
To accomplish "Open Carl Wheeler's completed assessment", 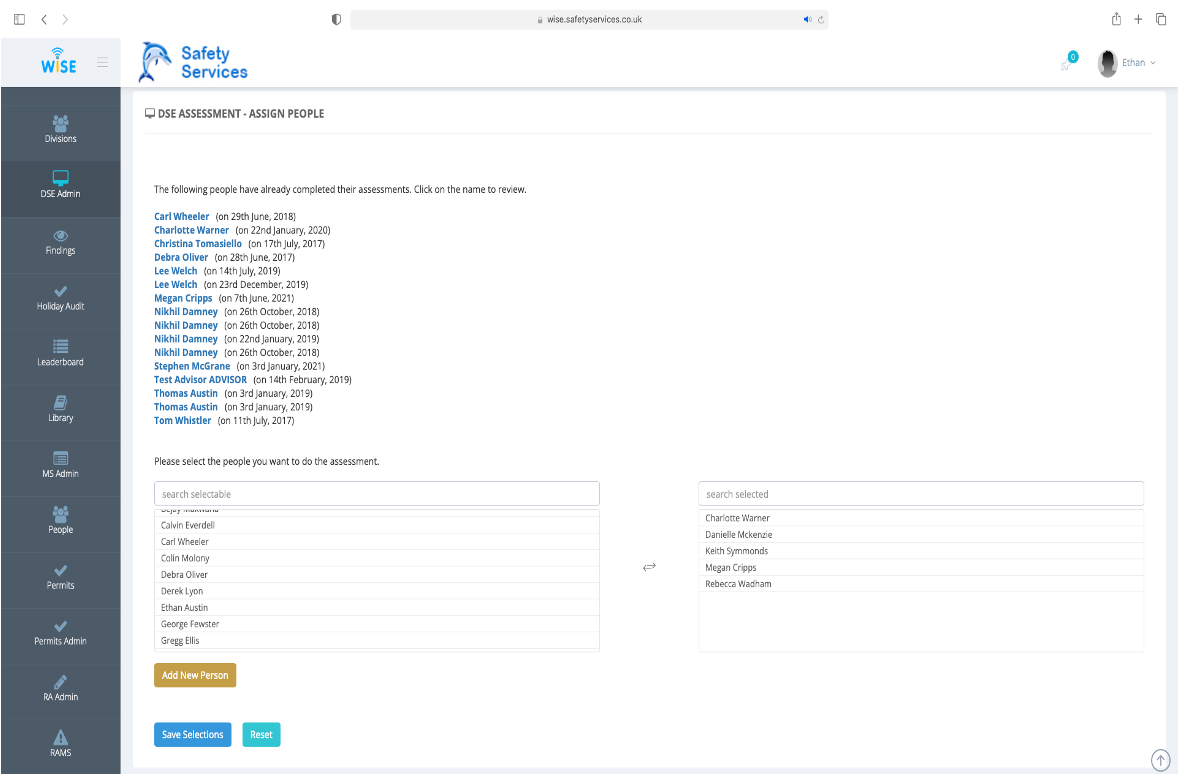I will click(182, 216).
